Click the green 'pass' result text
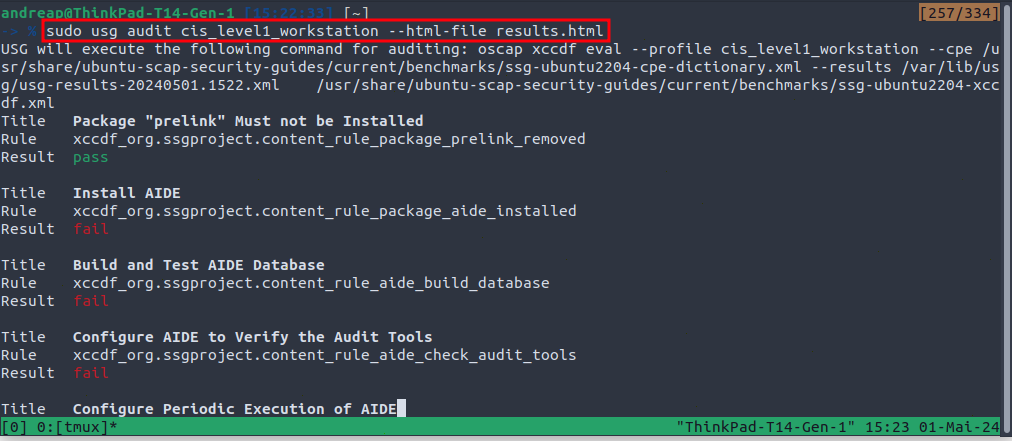 90,157
